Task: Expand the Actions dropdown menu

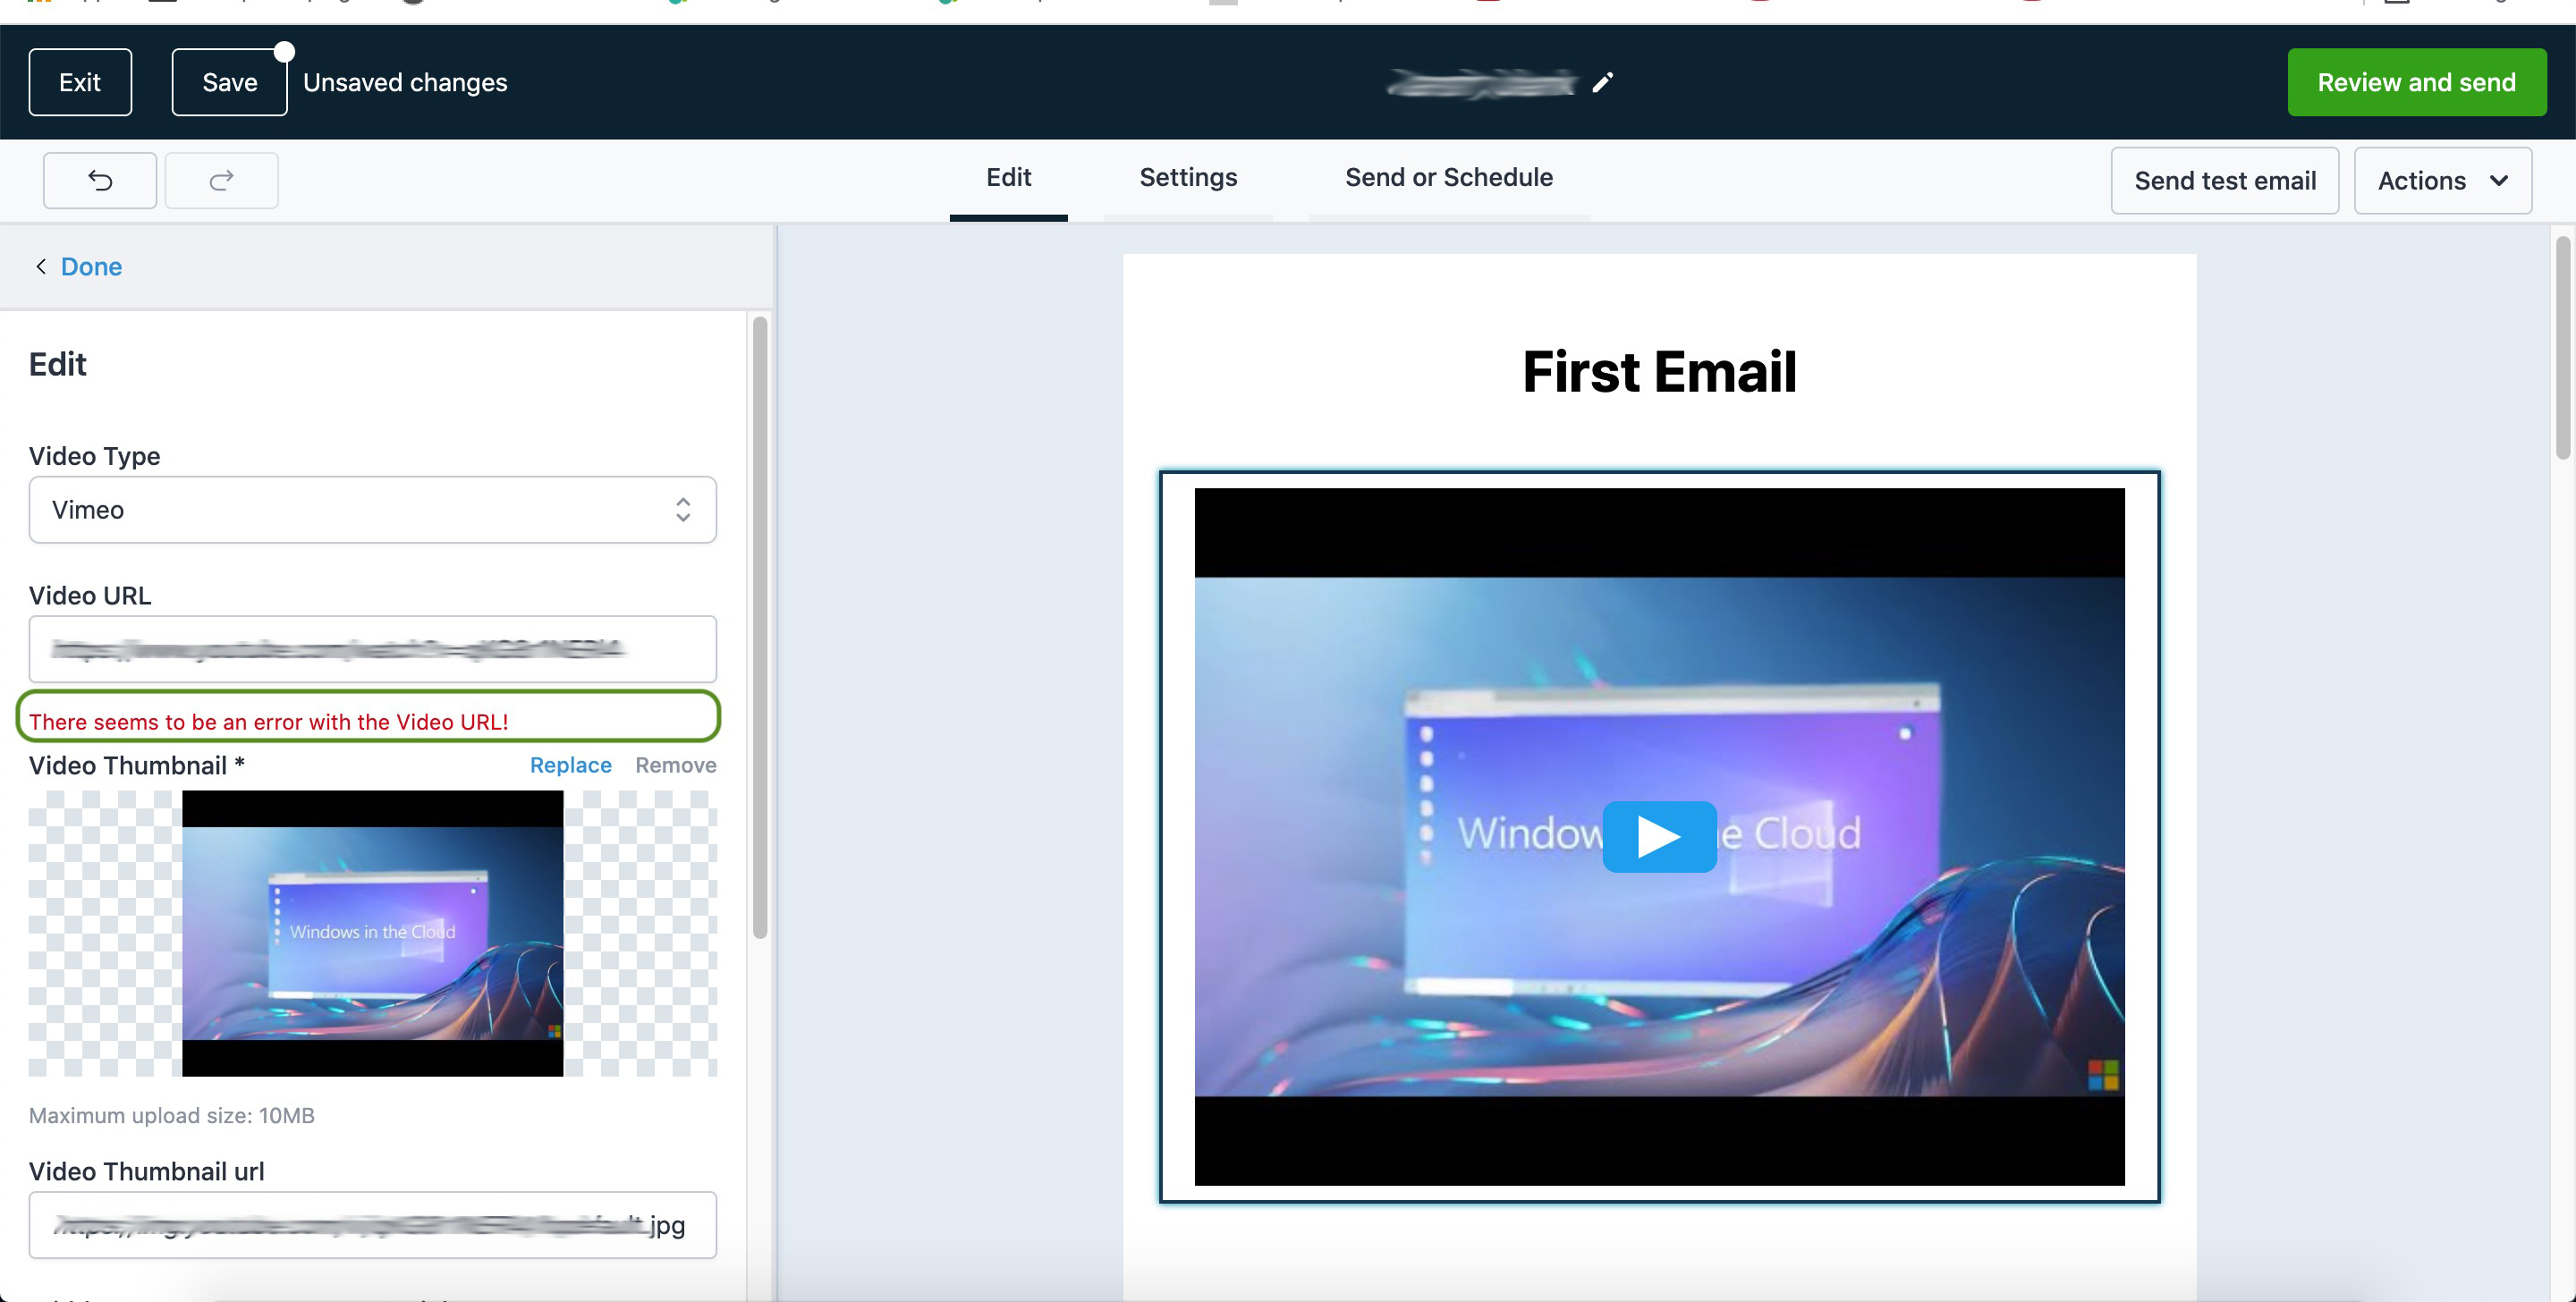Action: (x=2442, y=181)
